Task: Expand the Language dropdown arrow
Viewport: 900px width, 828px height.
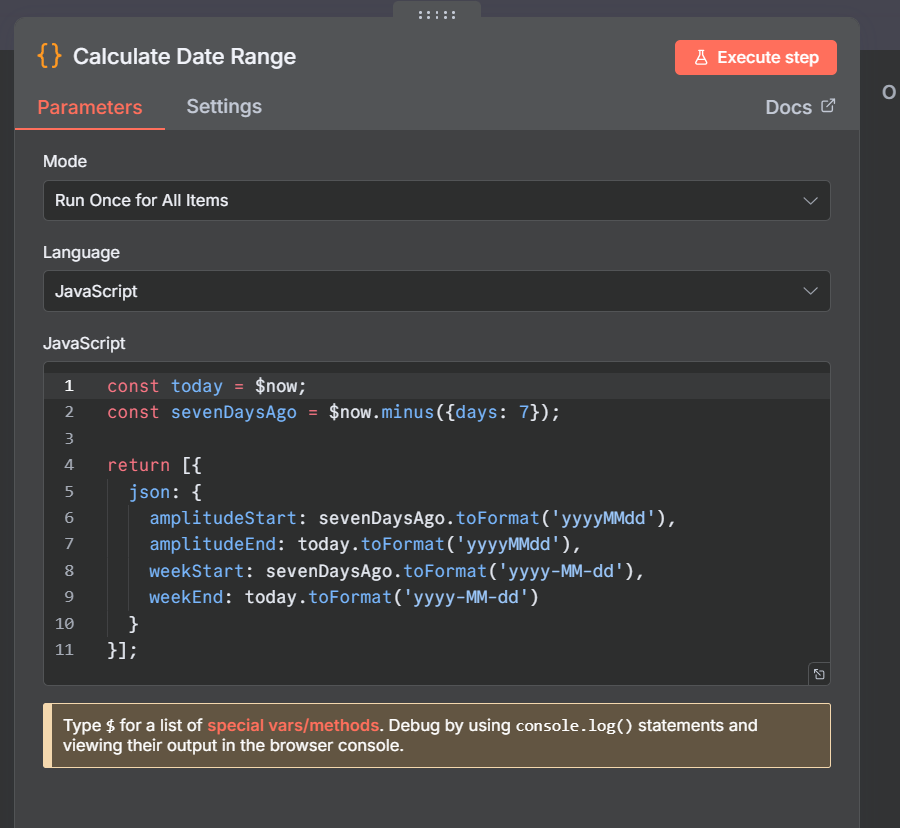Action: 810,291
